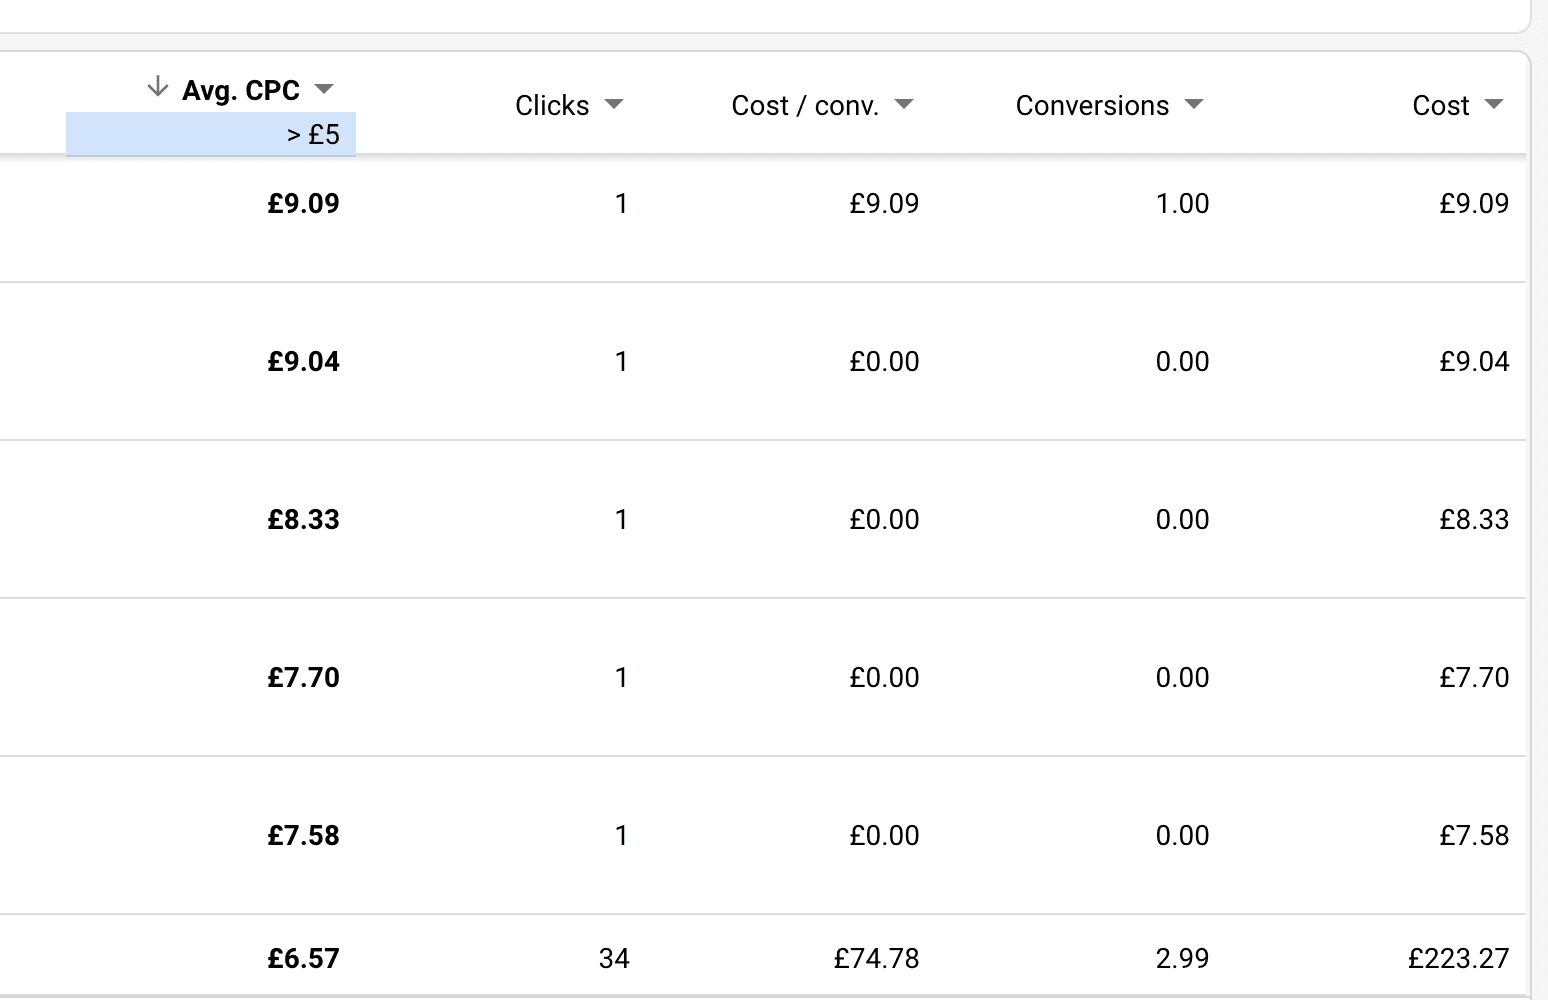Screen dimensions: 1548x1000
Task: Open the Cost column dropdown arrow
Action: [1495, 104]
